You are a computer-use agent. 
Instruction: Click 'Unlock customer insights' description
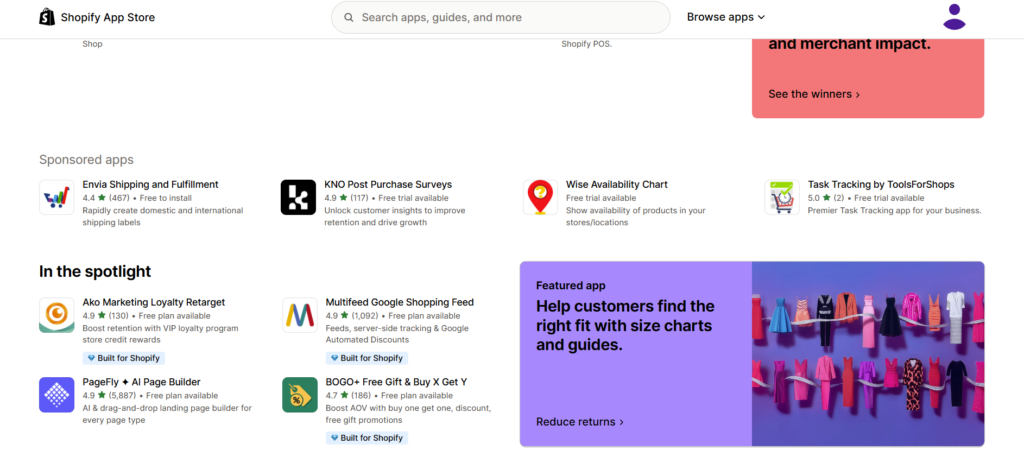pos(394,217)
